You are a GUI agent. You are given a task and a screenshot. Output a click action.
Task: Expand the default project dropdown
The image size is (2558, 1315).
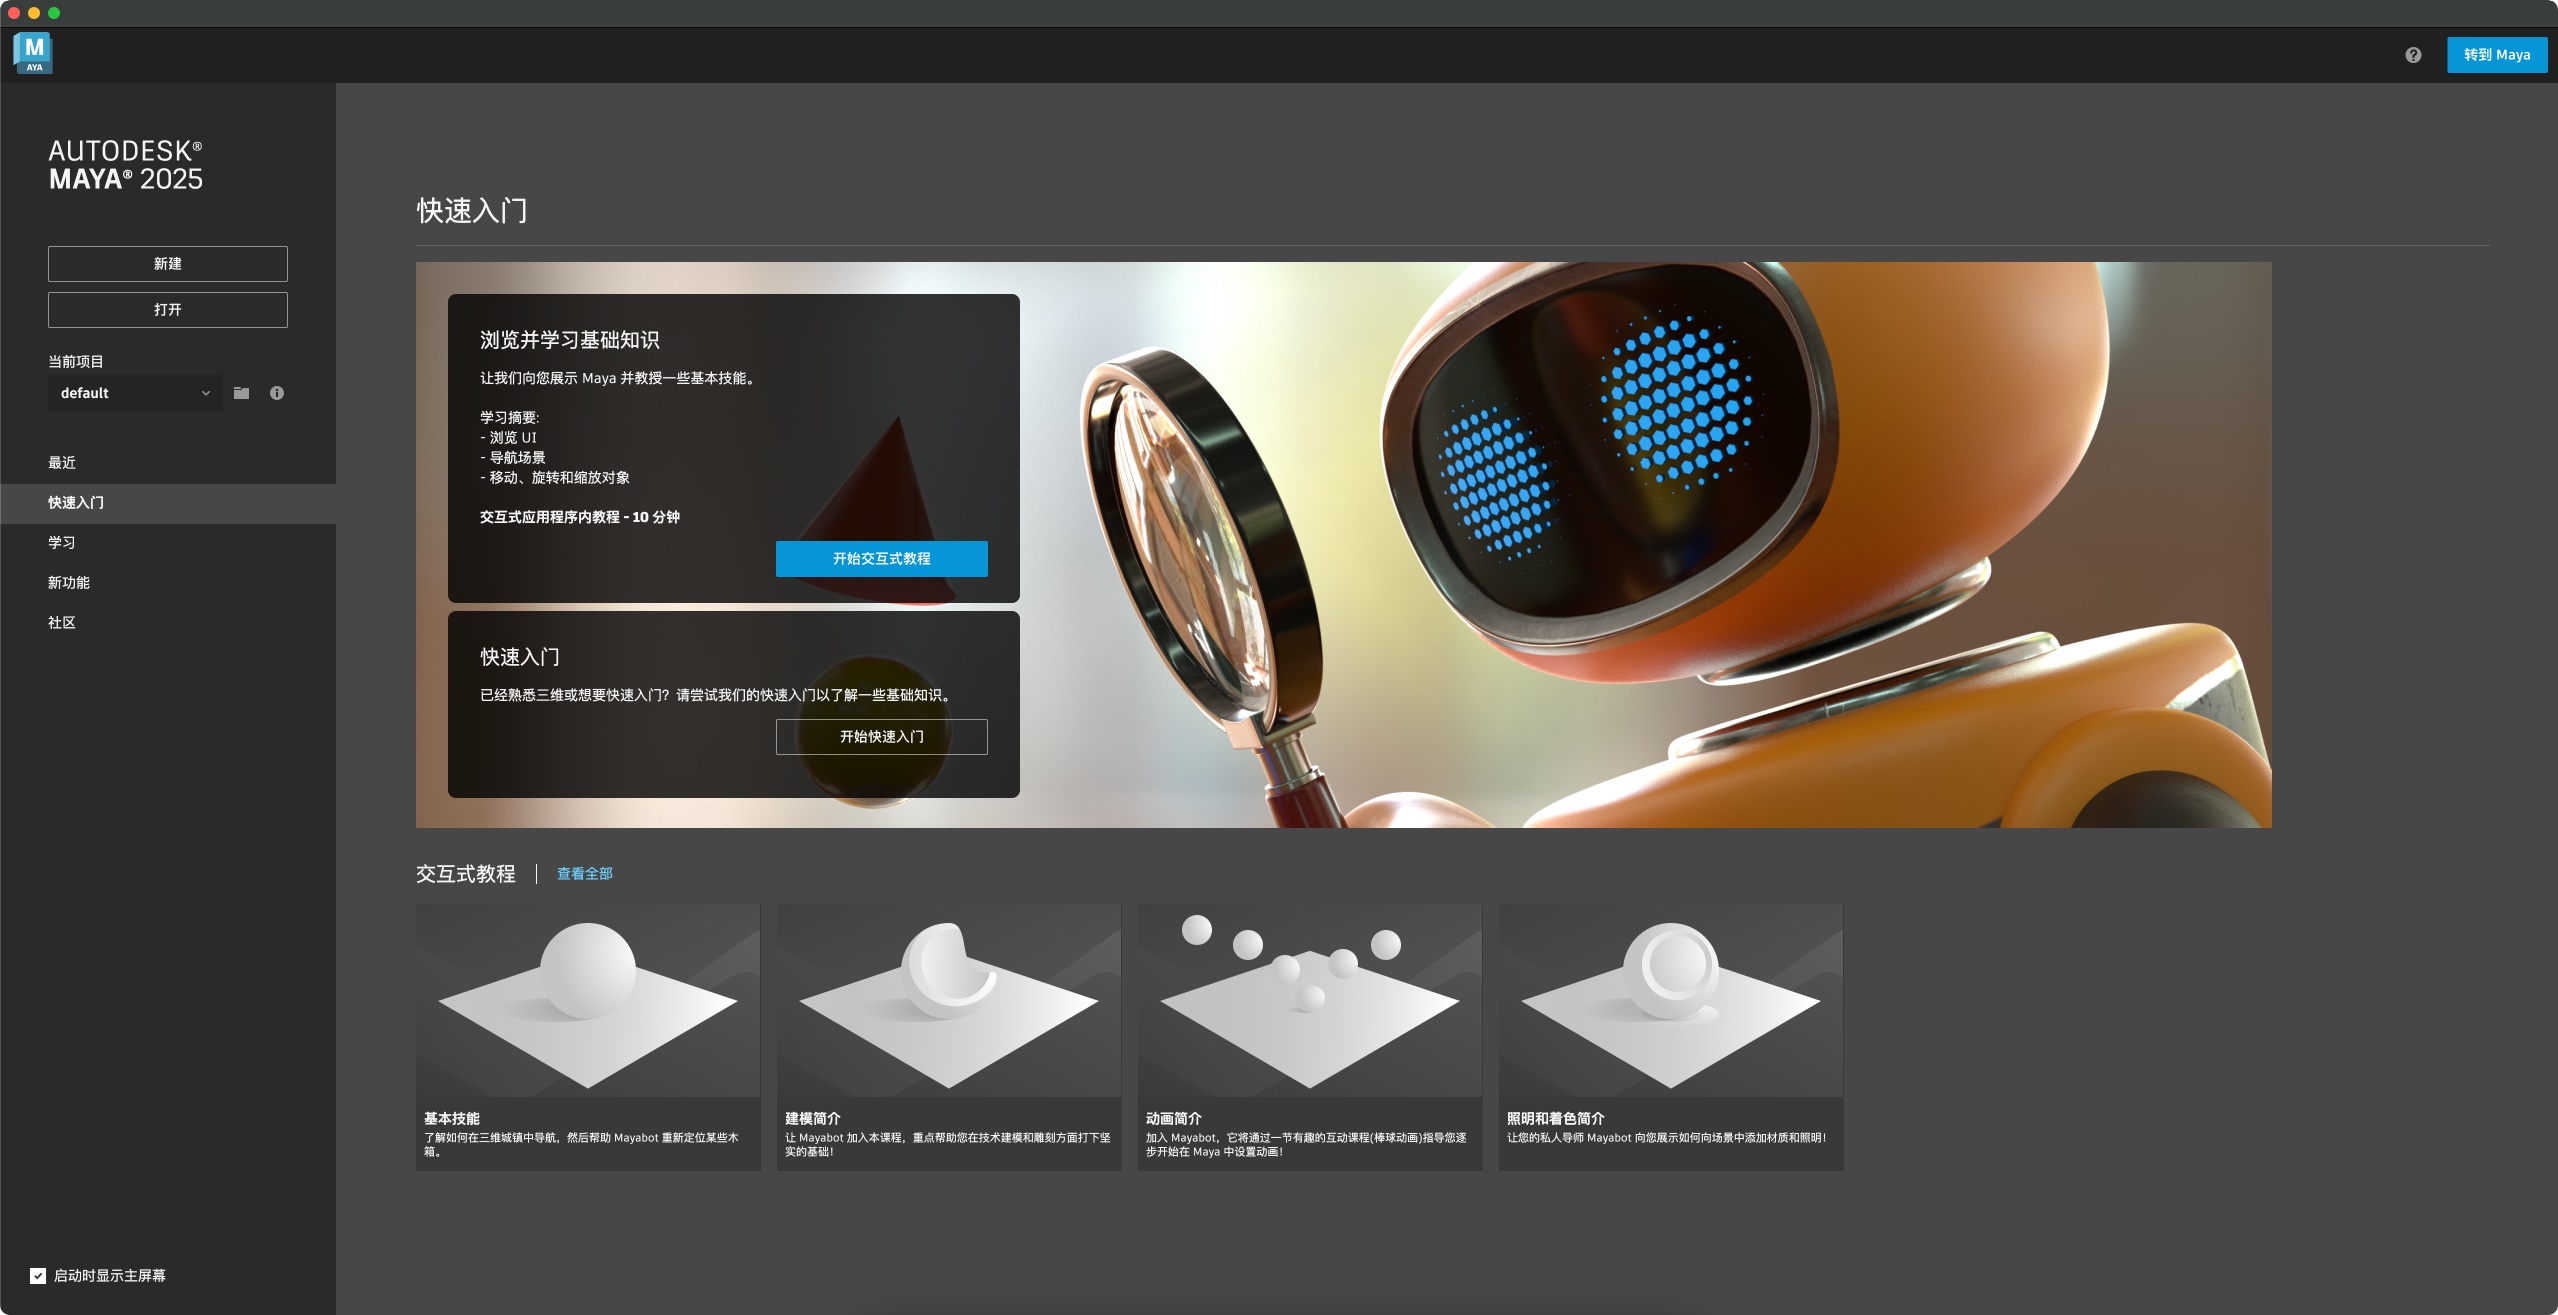click(x=135, y=393)
